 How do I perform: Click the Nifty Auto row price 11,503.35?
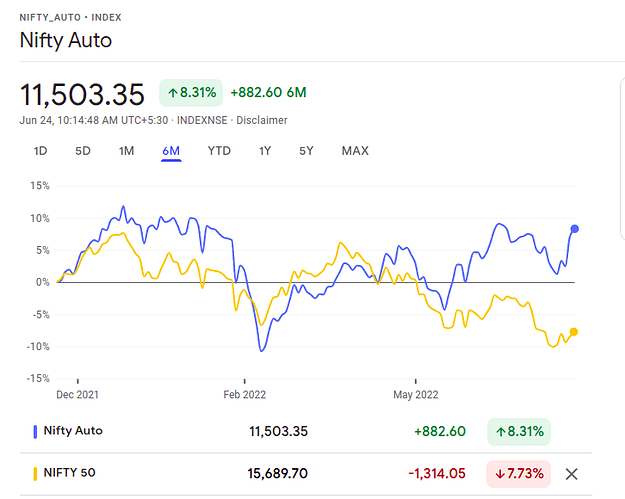pyautogui.click(x=279, y=431)
